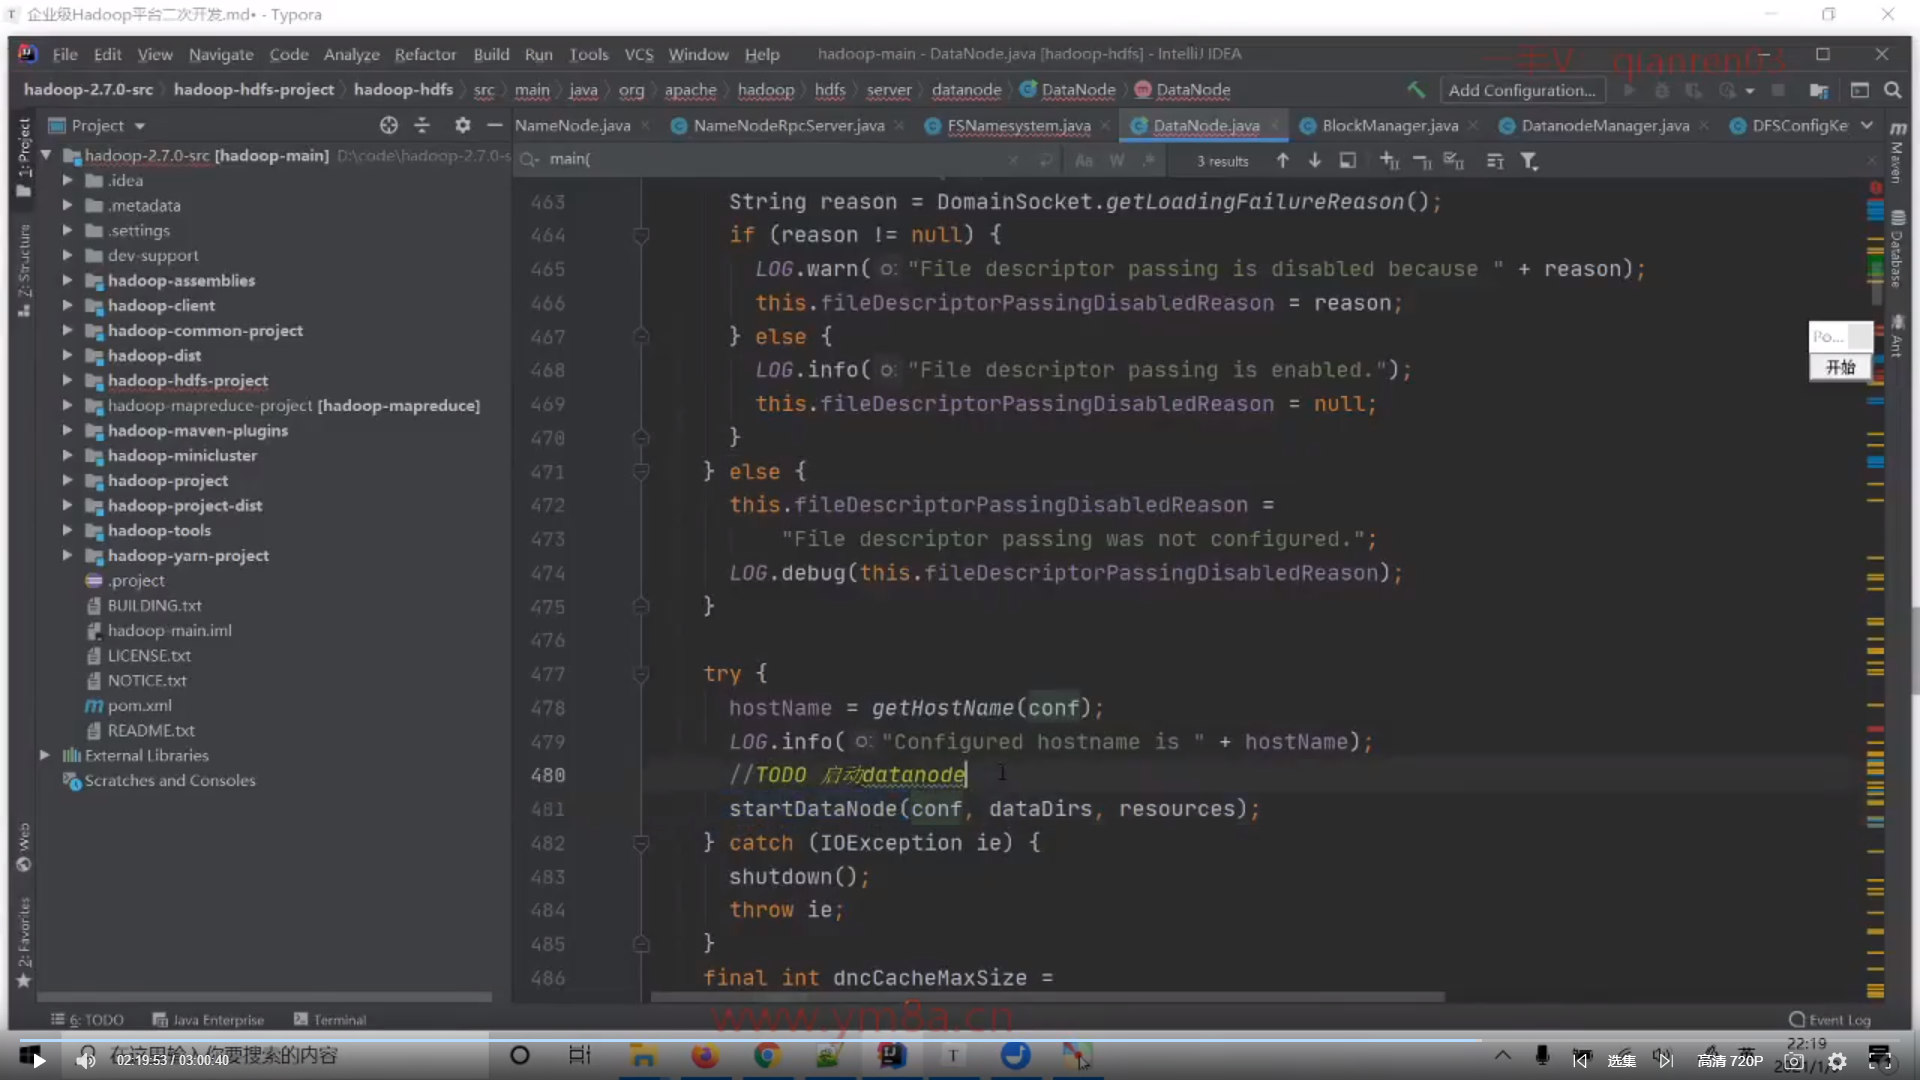Image resolution: width=1920 pixels, height=1080 pixels.
Task: Open Project panel settings gear
Action: 462,125
